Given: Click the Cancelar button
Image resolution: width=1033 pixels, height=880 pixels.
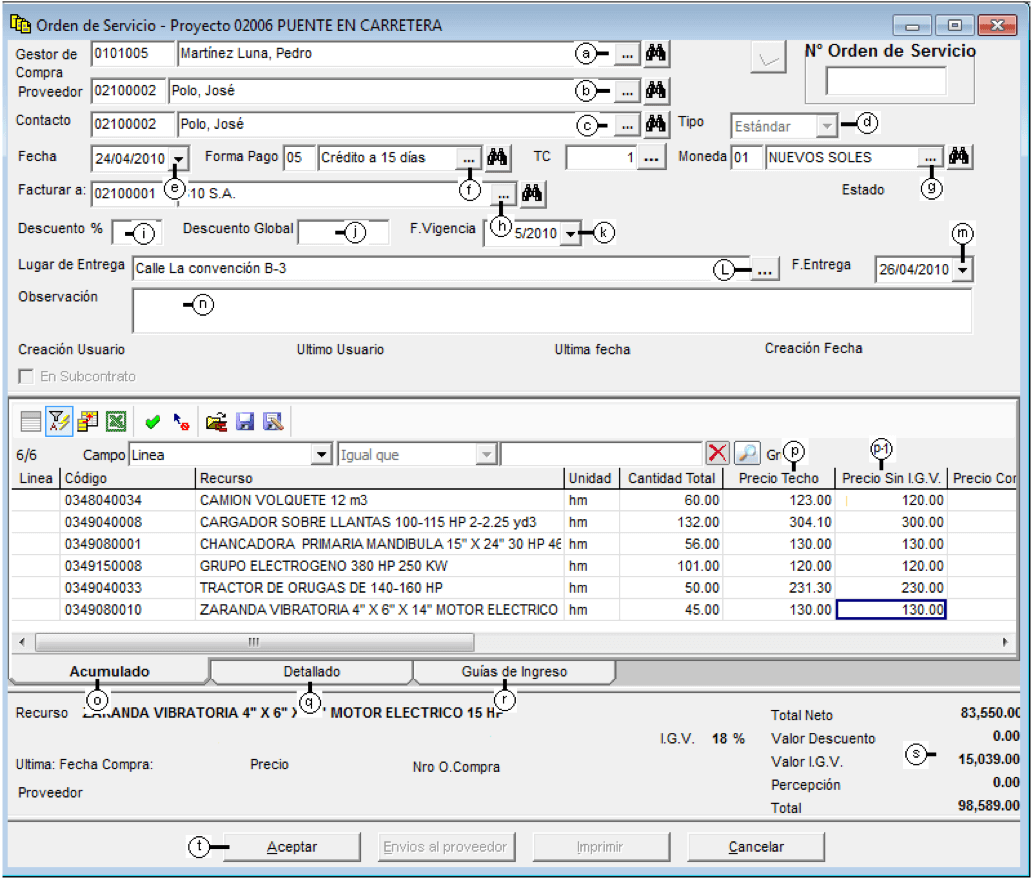Looking at the screenshot, I should pyautogui.click(x=756, y=847).
